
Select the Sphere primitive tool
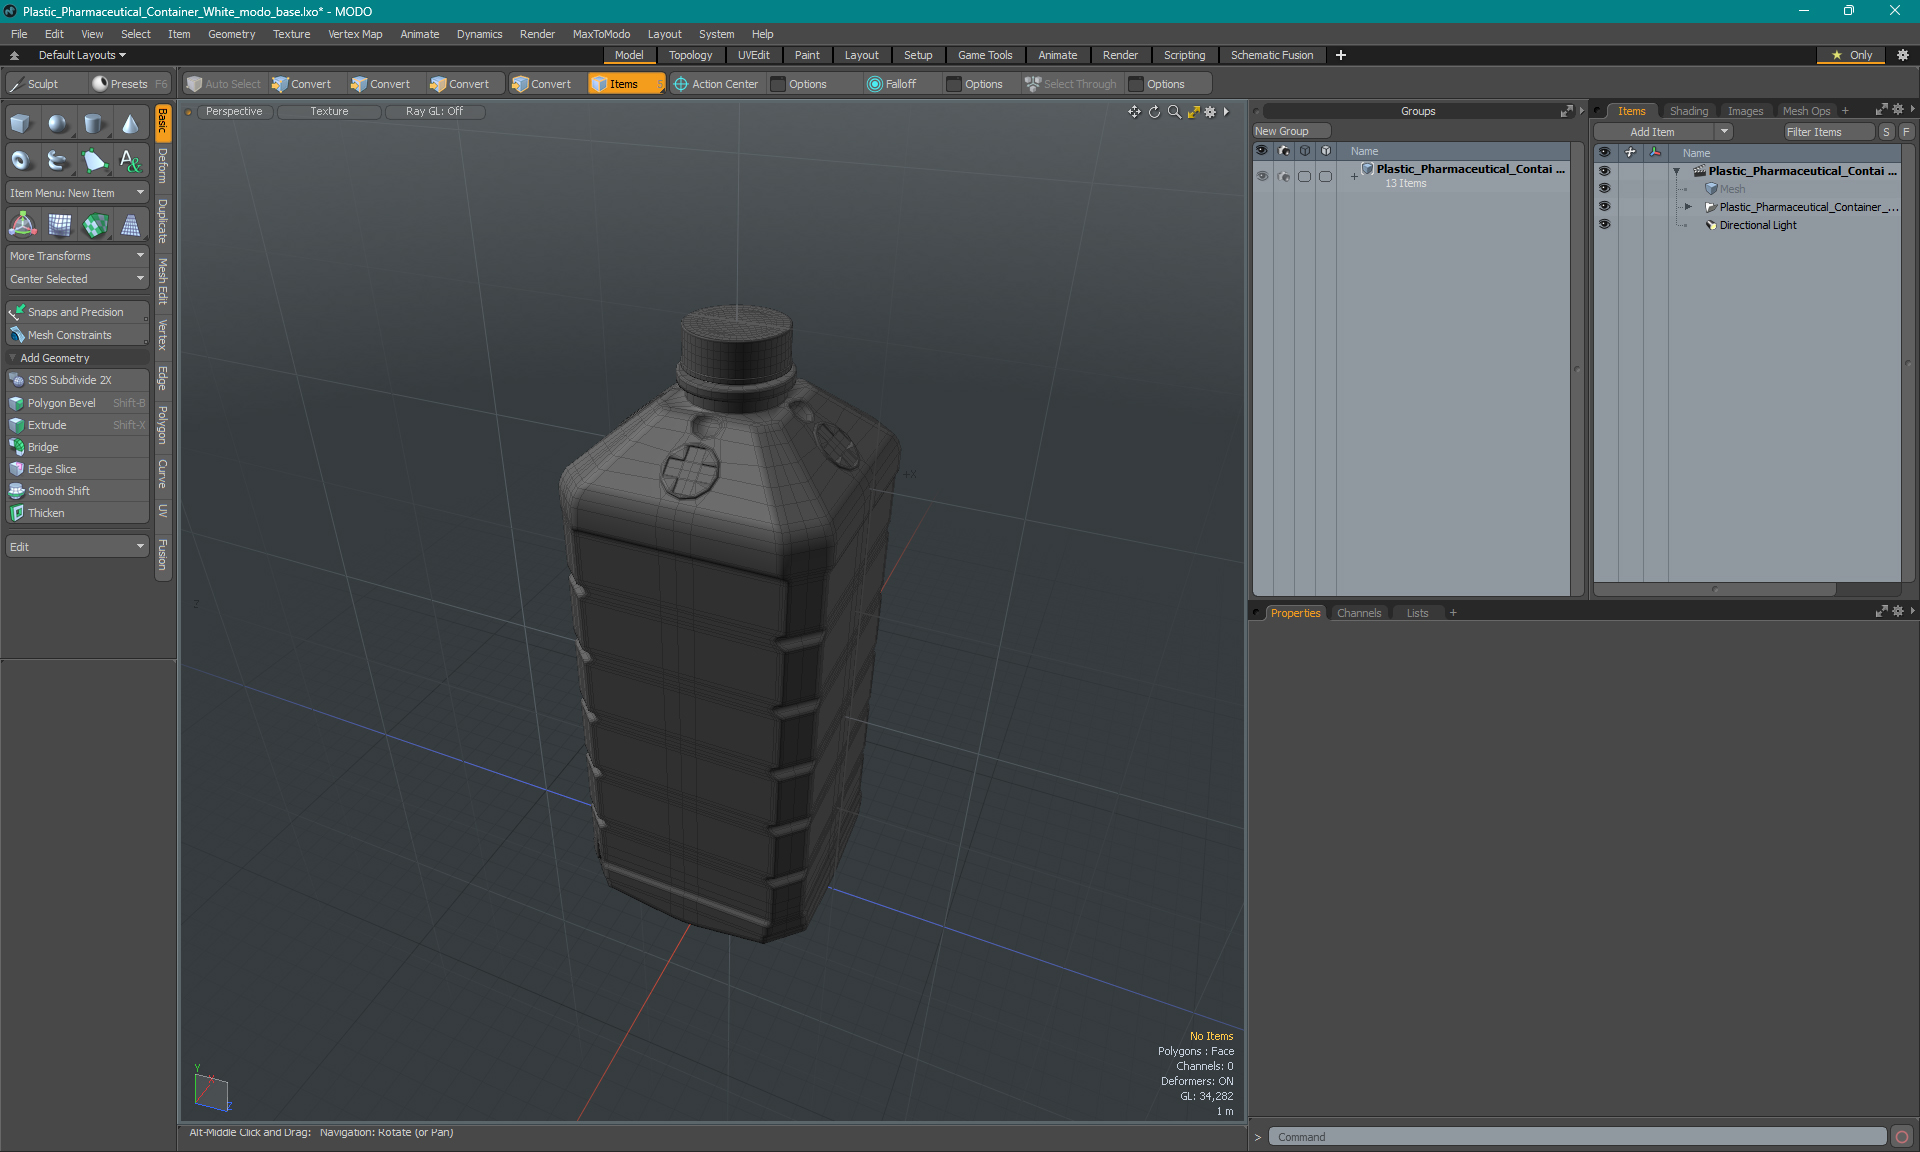tap(58, 124)
